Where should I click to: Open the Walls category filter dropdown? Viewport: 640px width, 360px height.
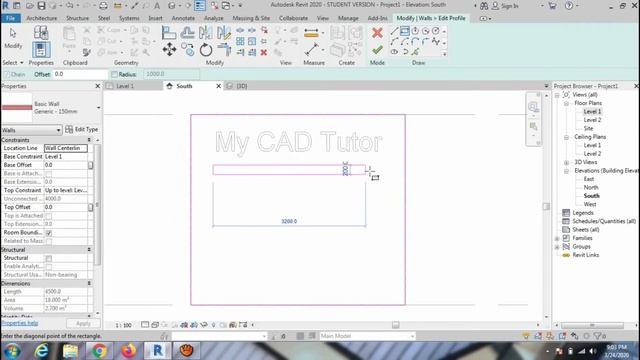pyautogui.click(x=31, y=130)
